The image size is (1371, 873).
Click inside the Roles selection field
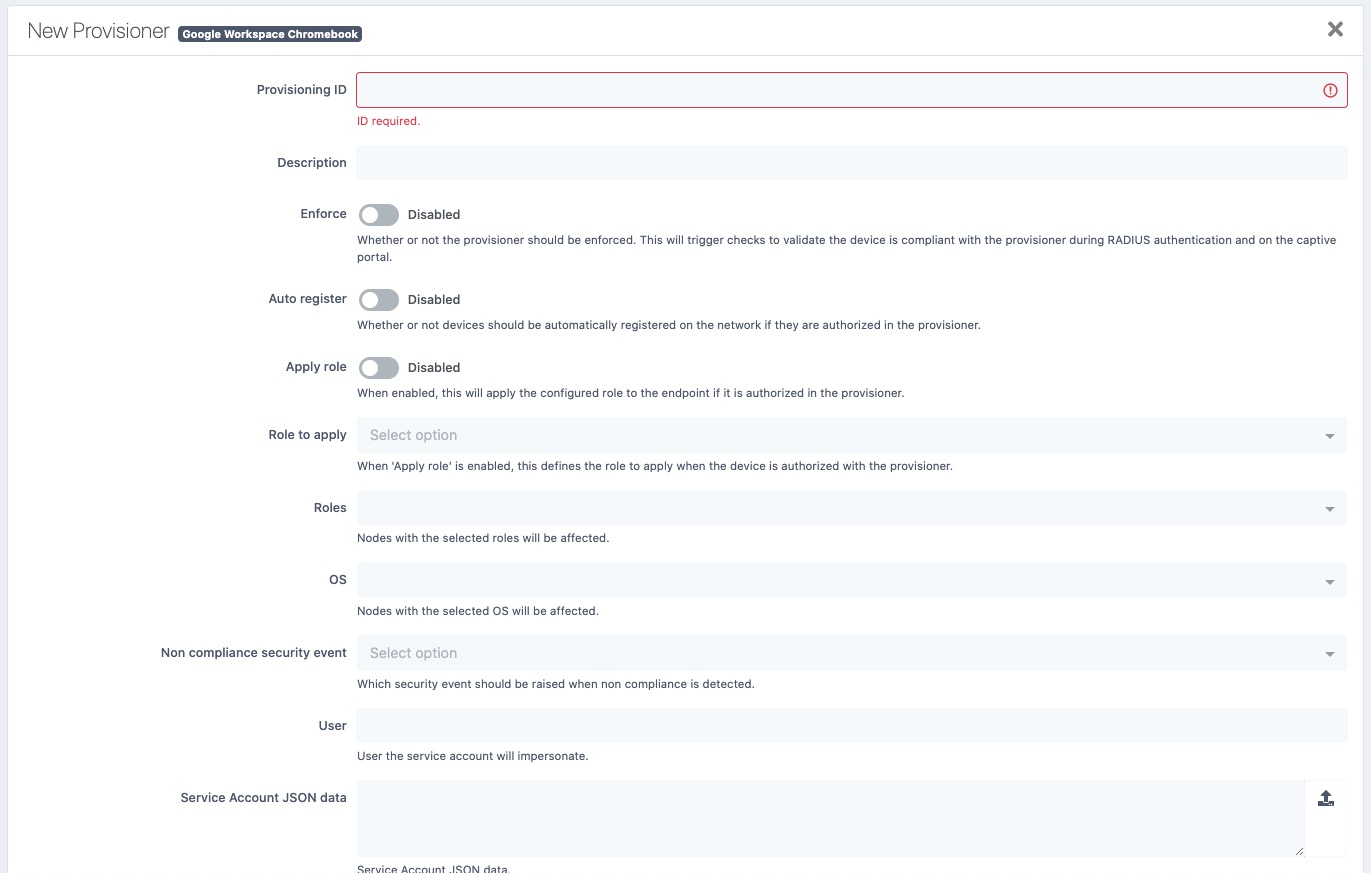[700, 507]
